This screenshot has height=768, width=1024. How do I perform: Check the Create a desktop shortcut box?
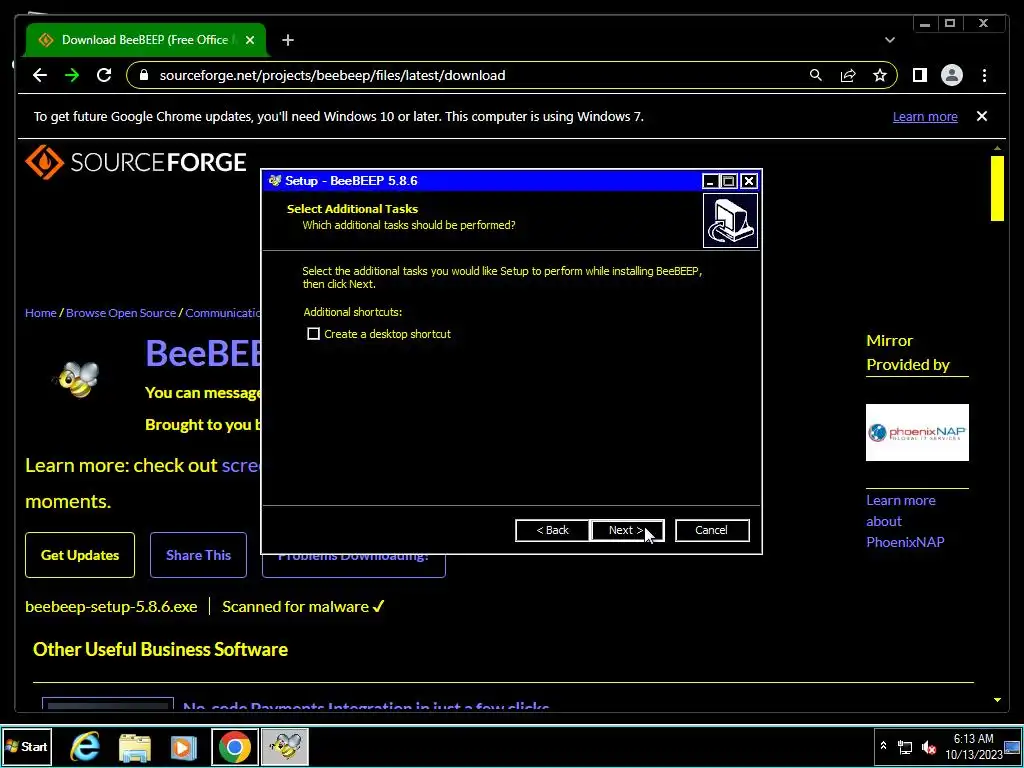(313, 334)
